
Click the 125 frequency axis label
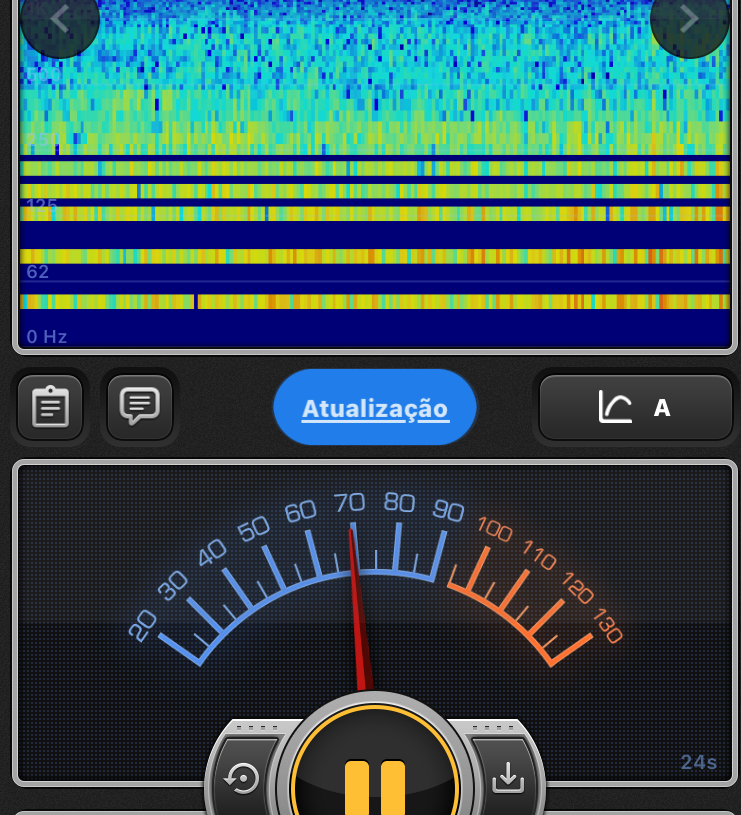[x=42, y=205]
